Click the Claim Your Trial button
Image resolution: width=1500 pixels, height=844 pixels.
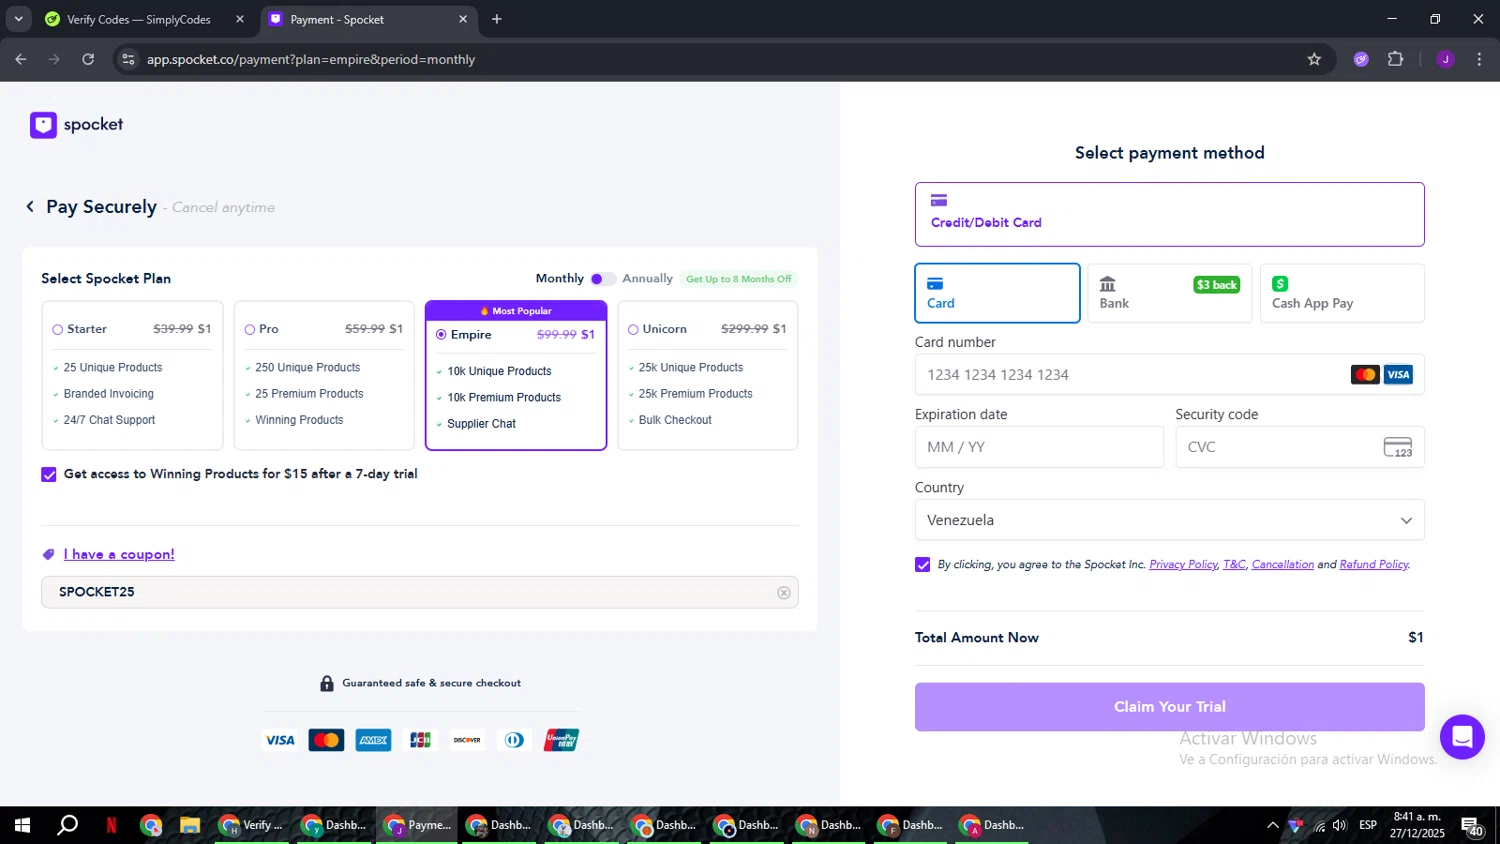coord(1169,707)
